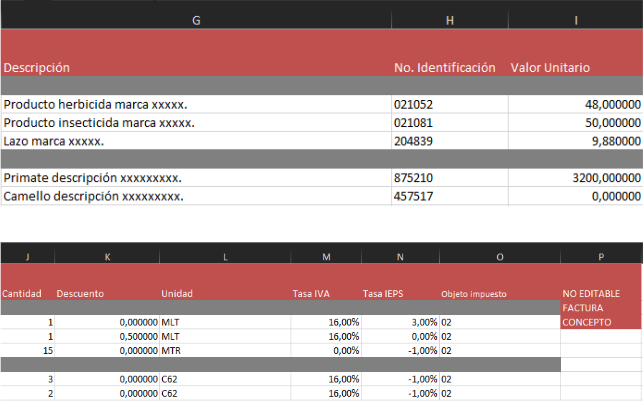Click the 'NO EDITABLE FACTURA CONCEPTO' cell

pos(601,308)
